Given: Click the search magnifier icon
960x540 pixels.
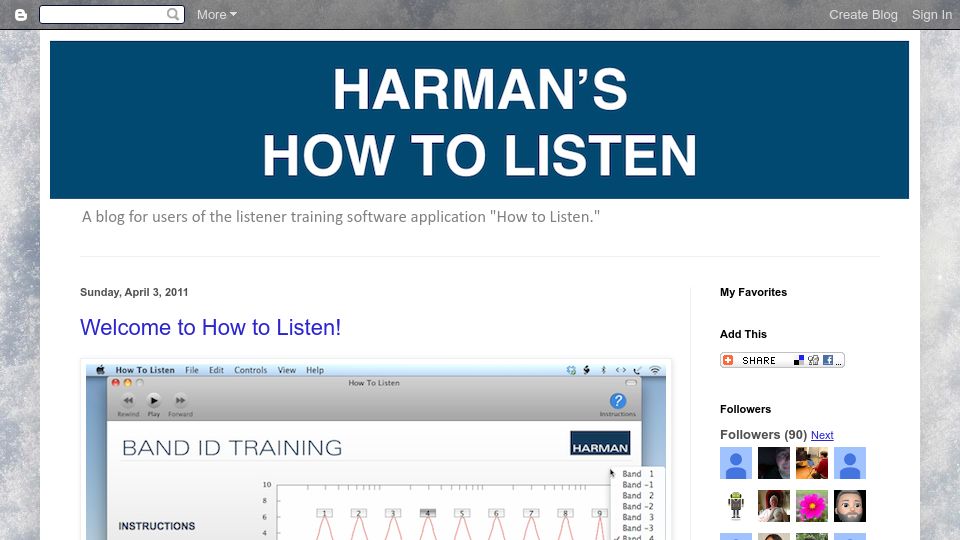Looking at the screenshot, I should tap(174, 14).
